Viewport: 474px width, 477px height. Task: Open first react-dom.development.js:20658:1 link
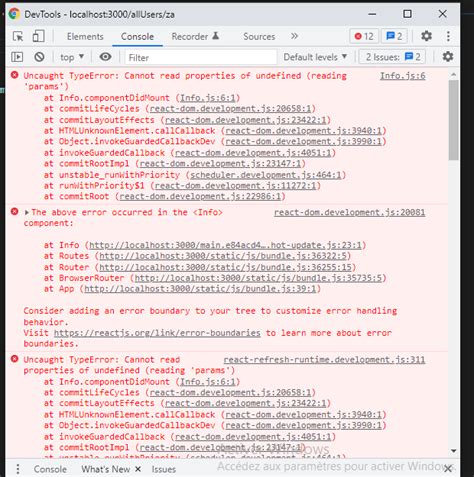[x=230, y=109]
